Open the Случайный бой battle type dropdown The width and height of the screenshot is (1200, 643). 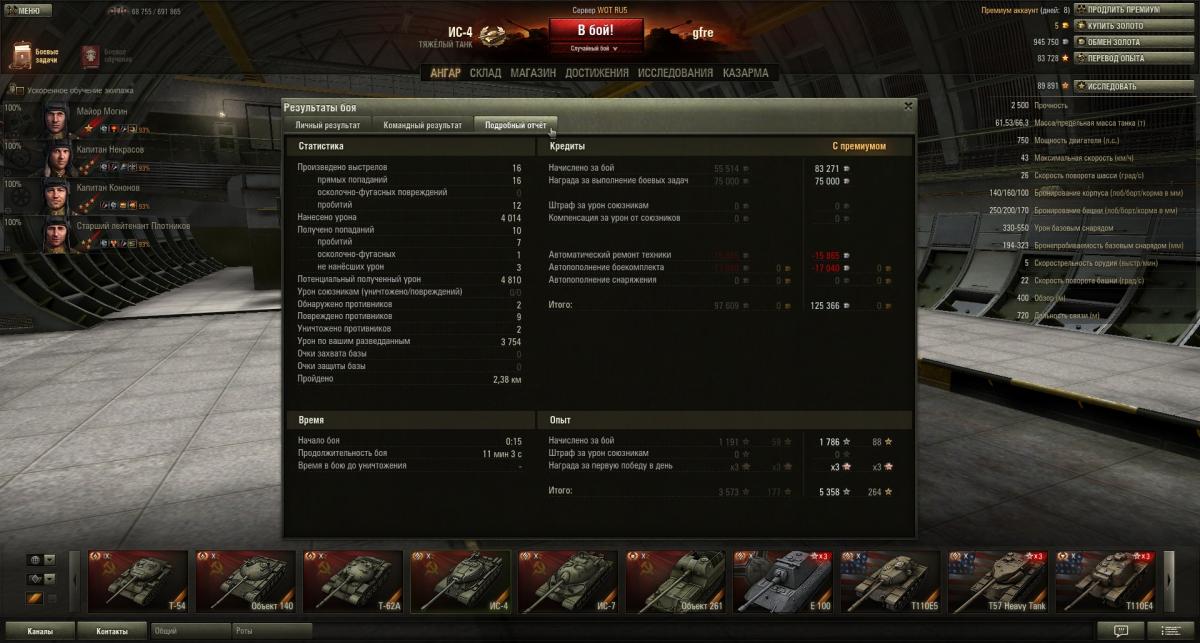pos(594,48)
